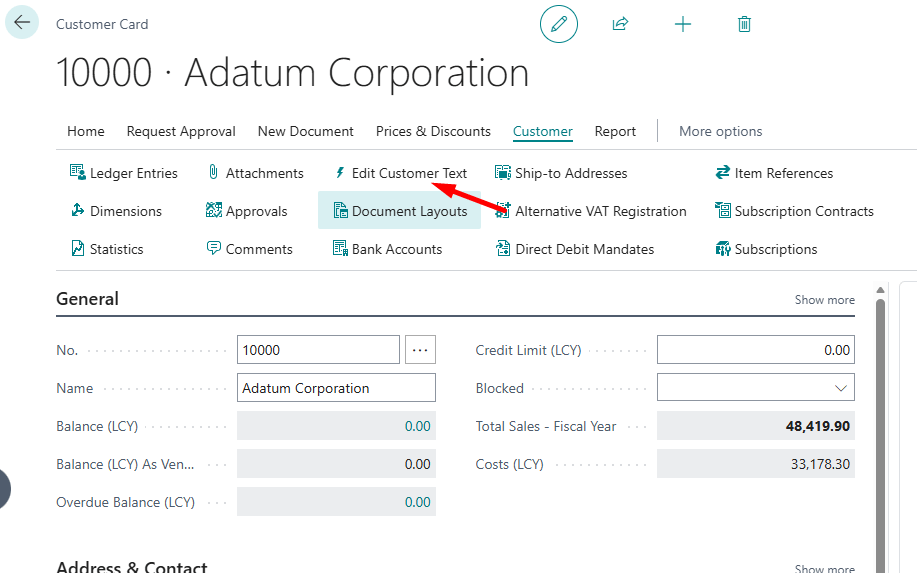Click the Balance (LCY) value link
Viewport: 917px width, 573px height.
(x=417, y=426)
